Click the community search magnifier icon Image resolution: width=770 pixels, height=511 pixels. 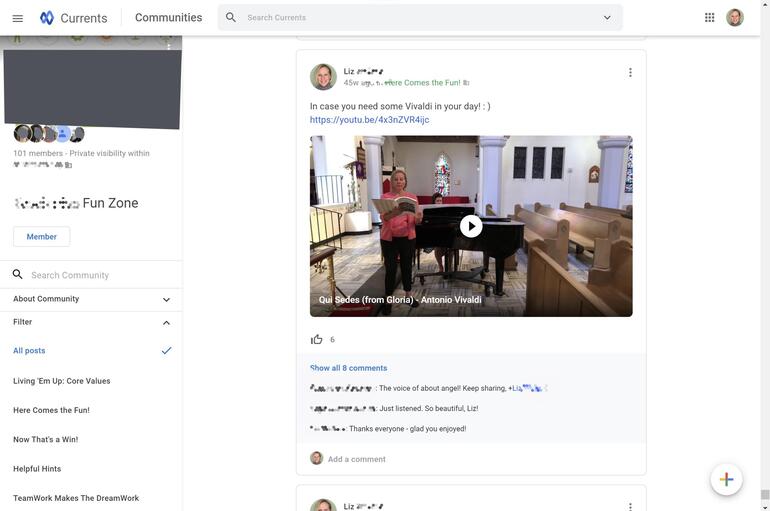(x=18, y=274)
